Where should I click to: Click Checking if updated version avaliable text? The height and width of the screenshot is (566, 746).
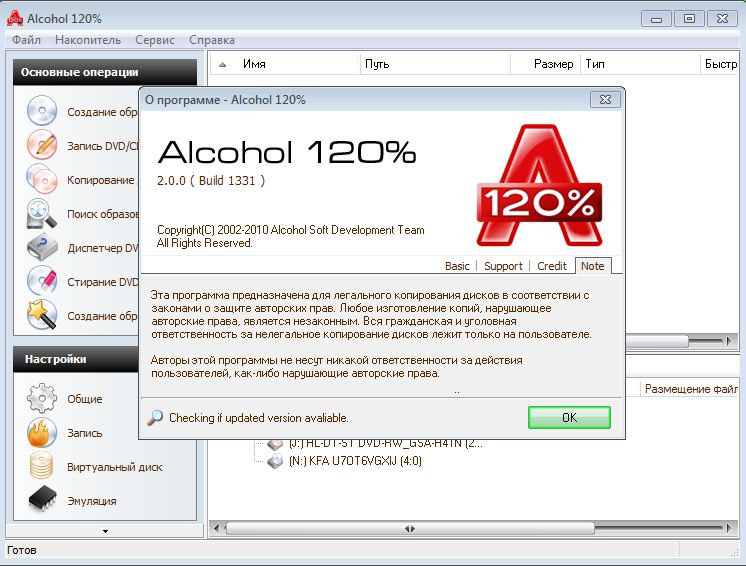259,418
